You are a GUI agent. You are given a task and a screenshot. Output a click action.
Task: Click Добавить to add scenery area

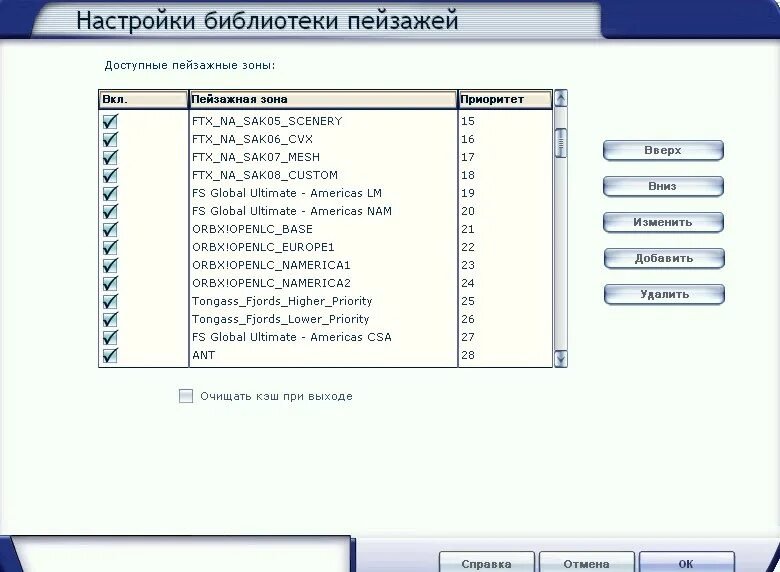(664, 258)
